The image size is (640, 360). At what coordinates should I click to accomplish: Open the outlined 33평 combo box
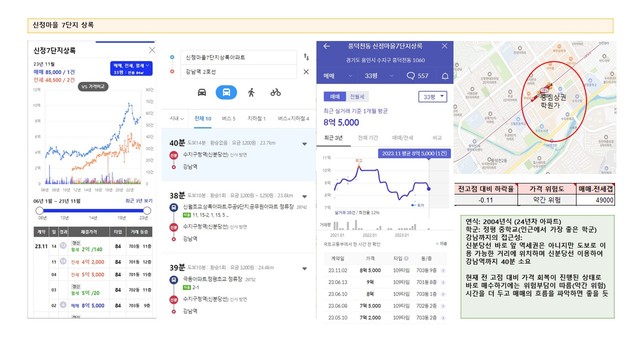(433, 97)
